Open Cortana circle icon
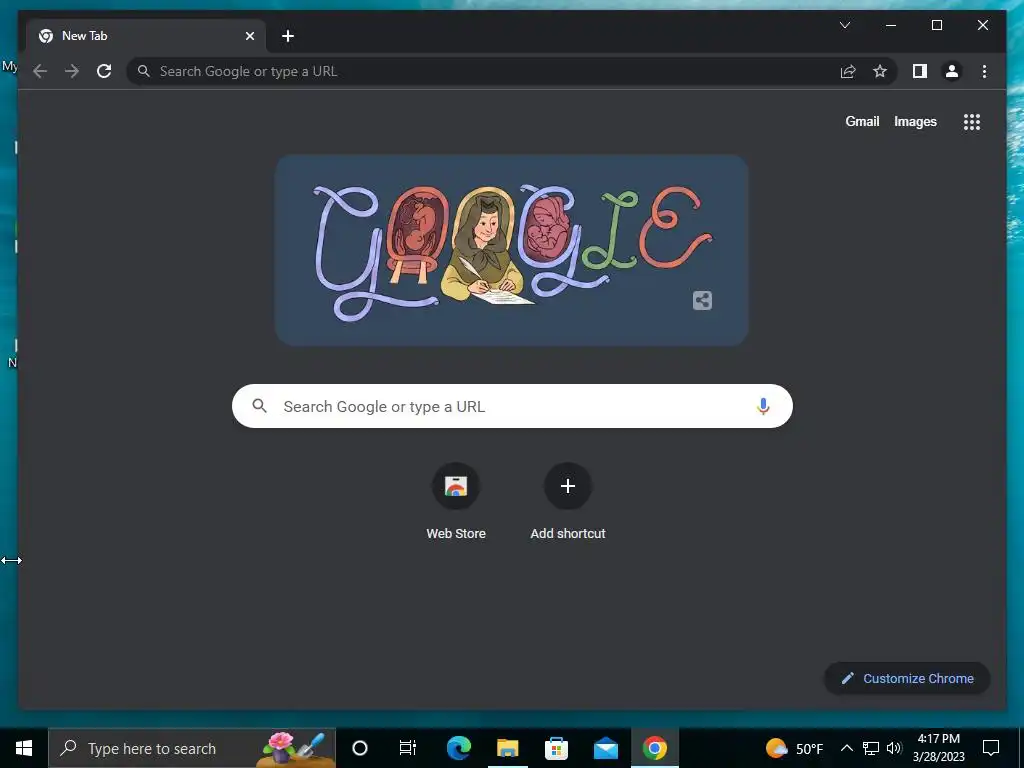1024x768 pixels. [360, 748]
